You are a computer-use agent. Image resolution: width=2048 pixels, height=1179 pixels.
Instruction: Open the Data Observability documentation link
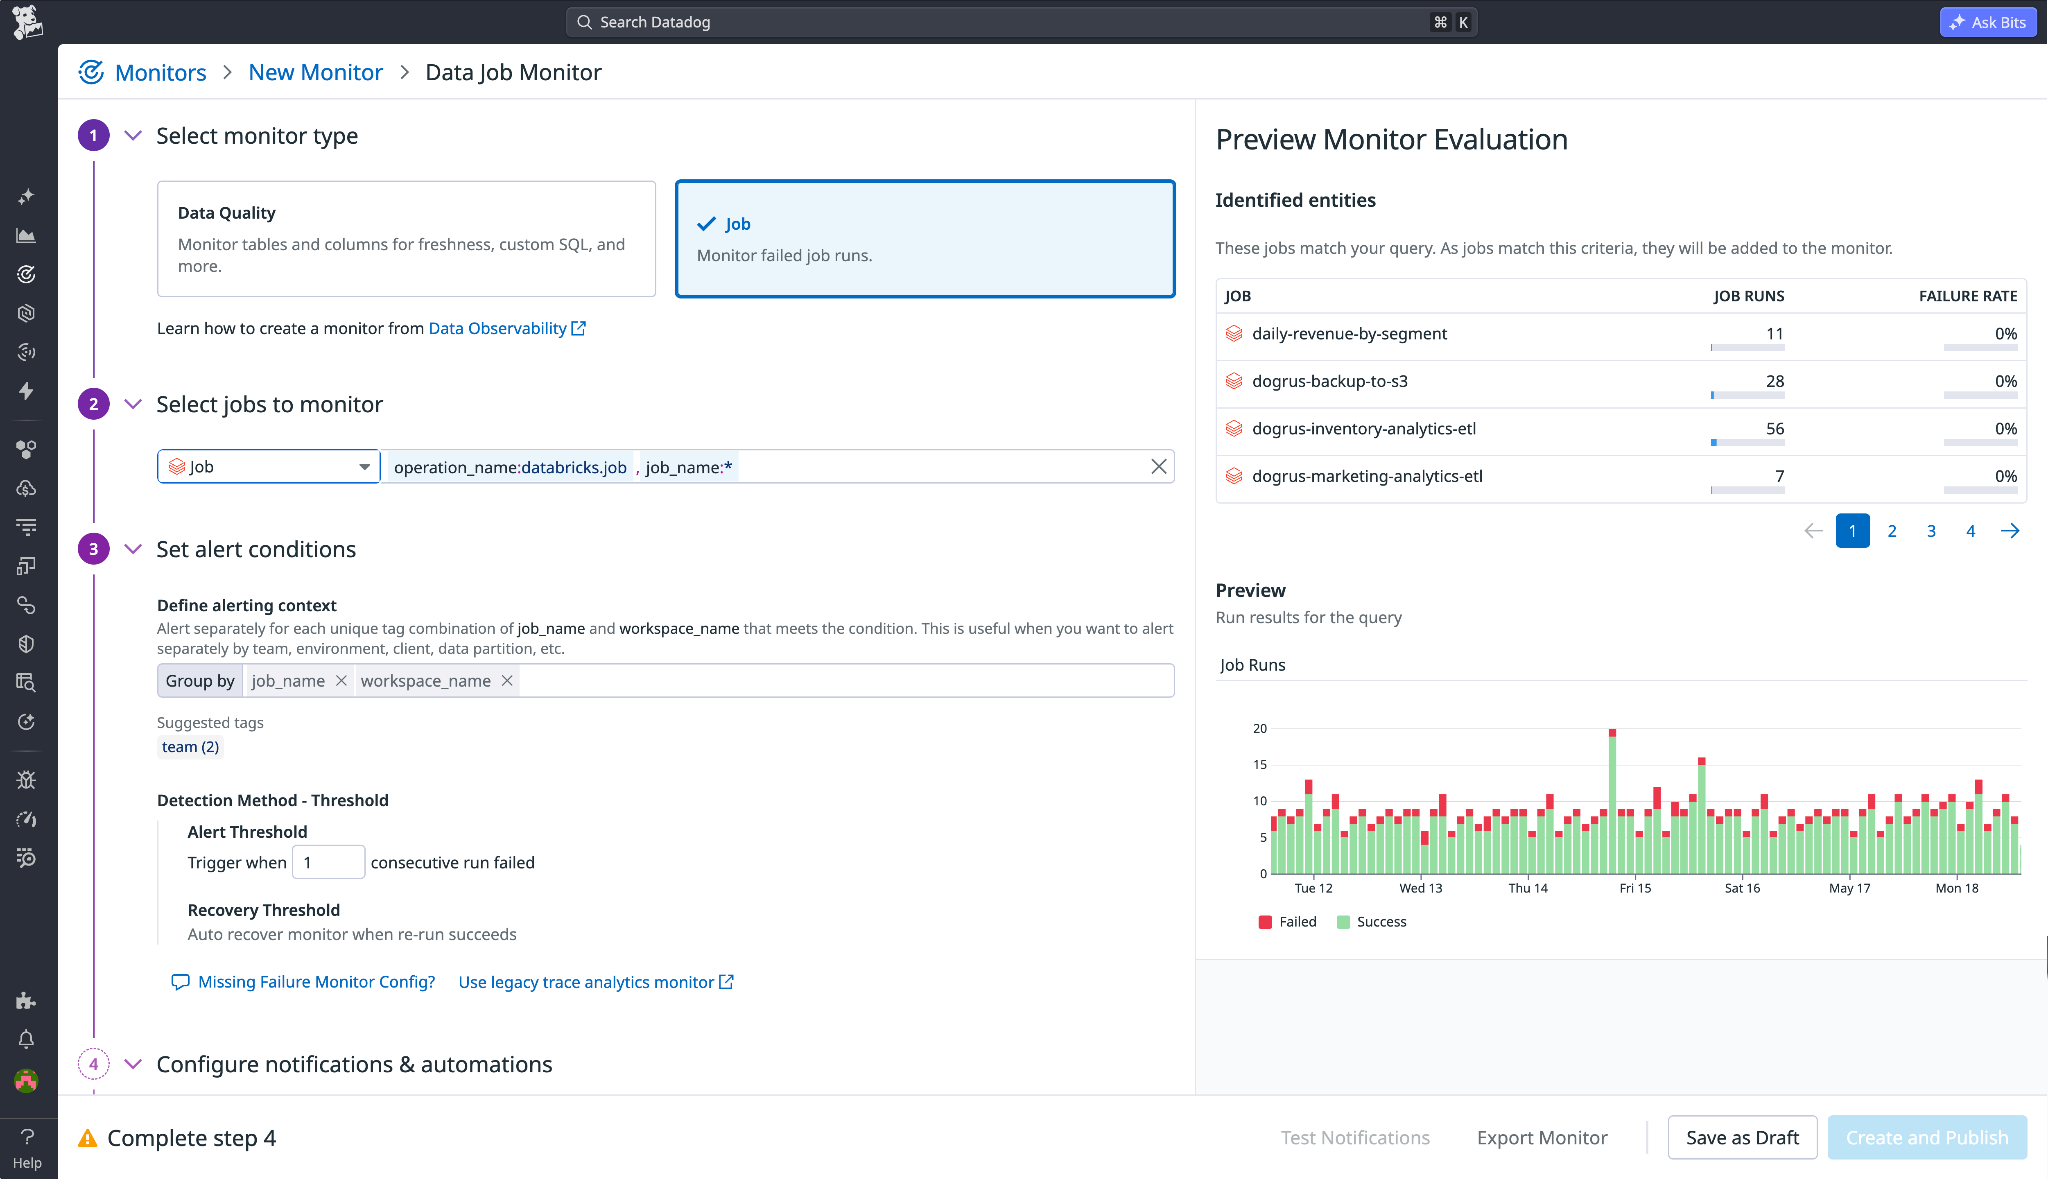(507, 328)
